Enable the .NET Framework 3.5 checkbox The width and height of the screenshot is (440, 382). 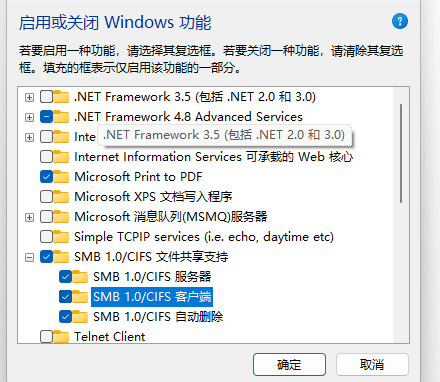pyautogui.click(x=46, y=97)
